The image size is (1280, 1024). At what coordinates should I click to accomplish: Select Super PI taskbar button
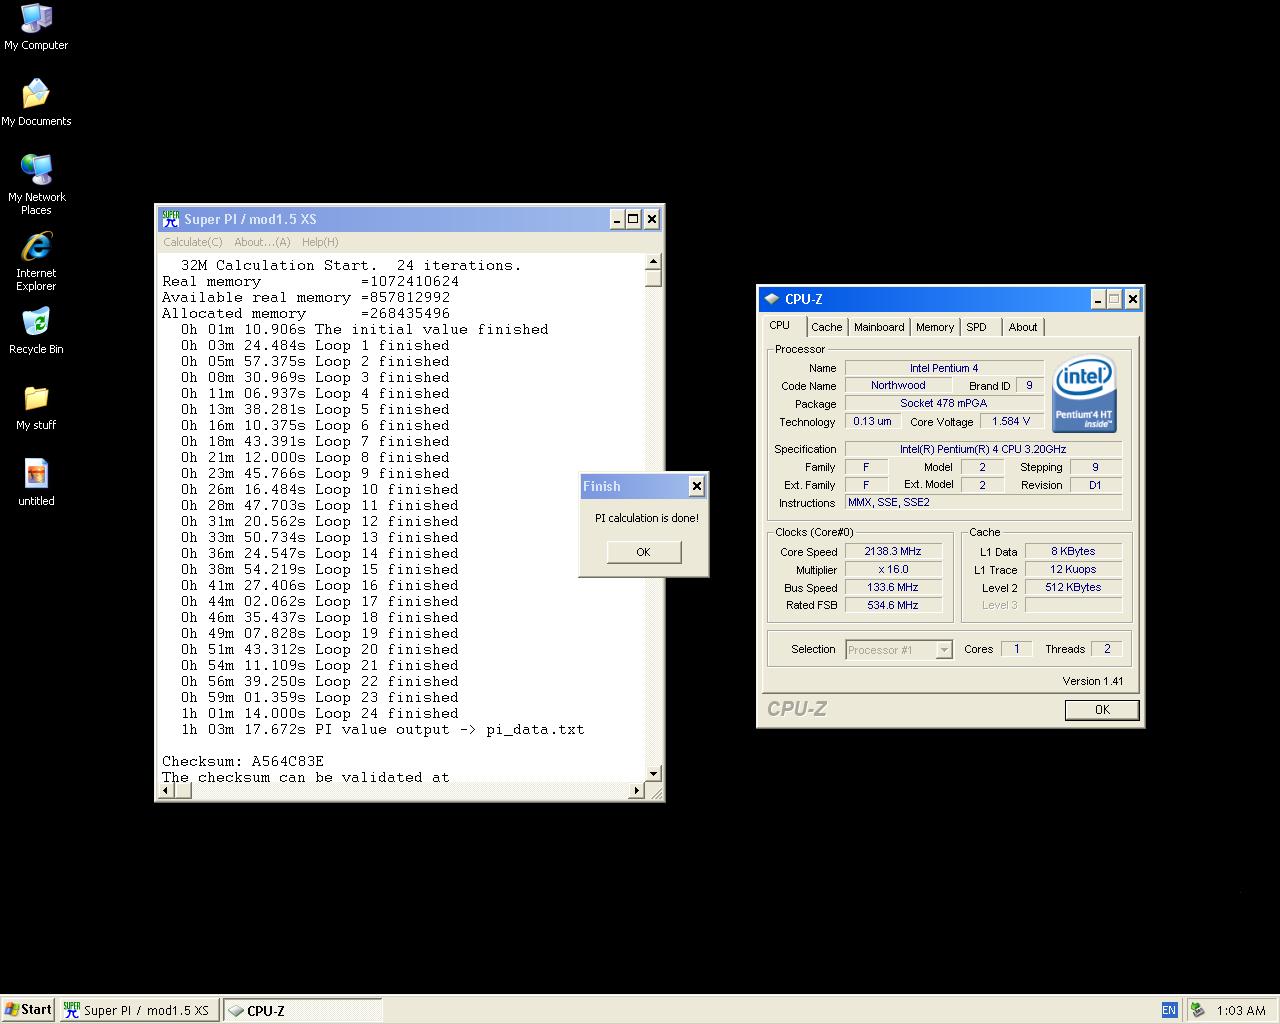click(x=138, y=1010)
